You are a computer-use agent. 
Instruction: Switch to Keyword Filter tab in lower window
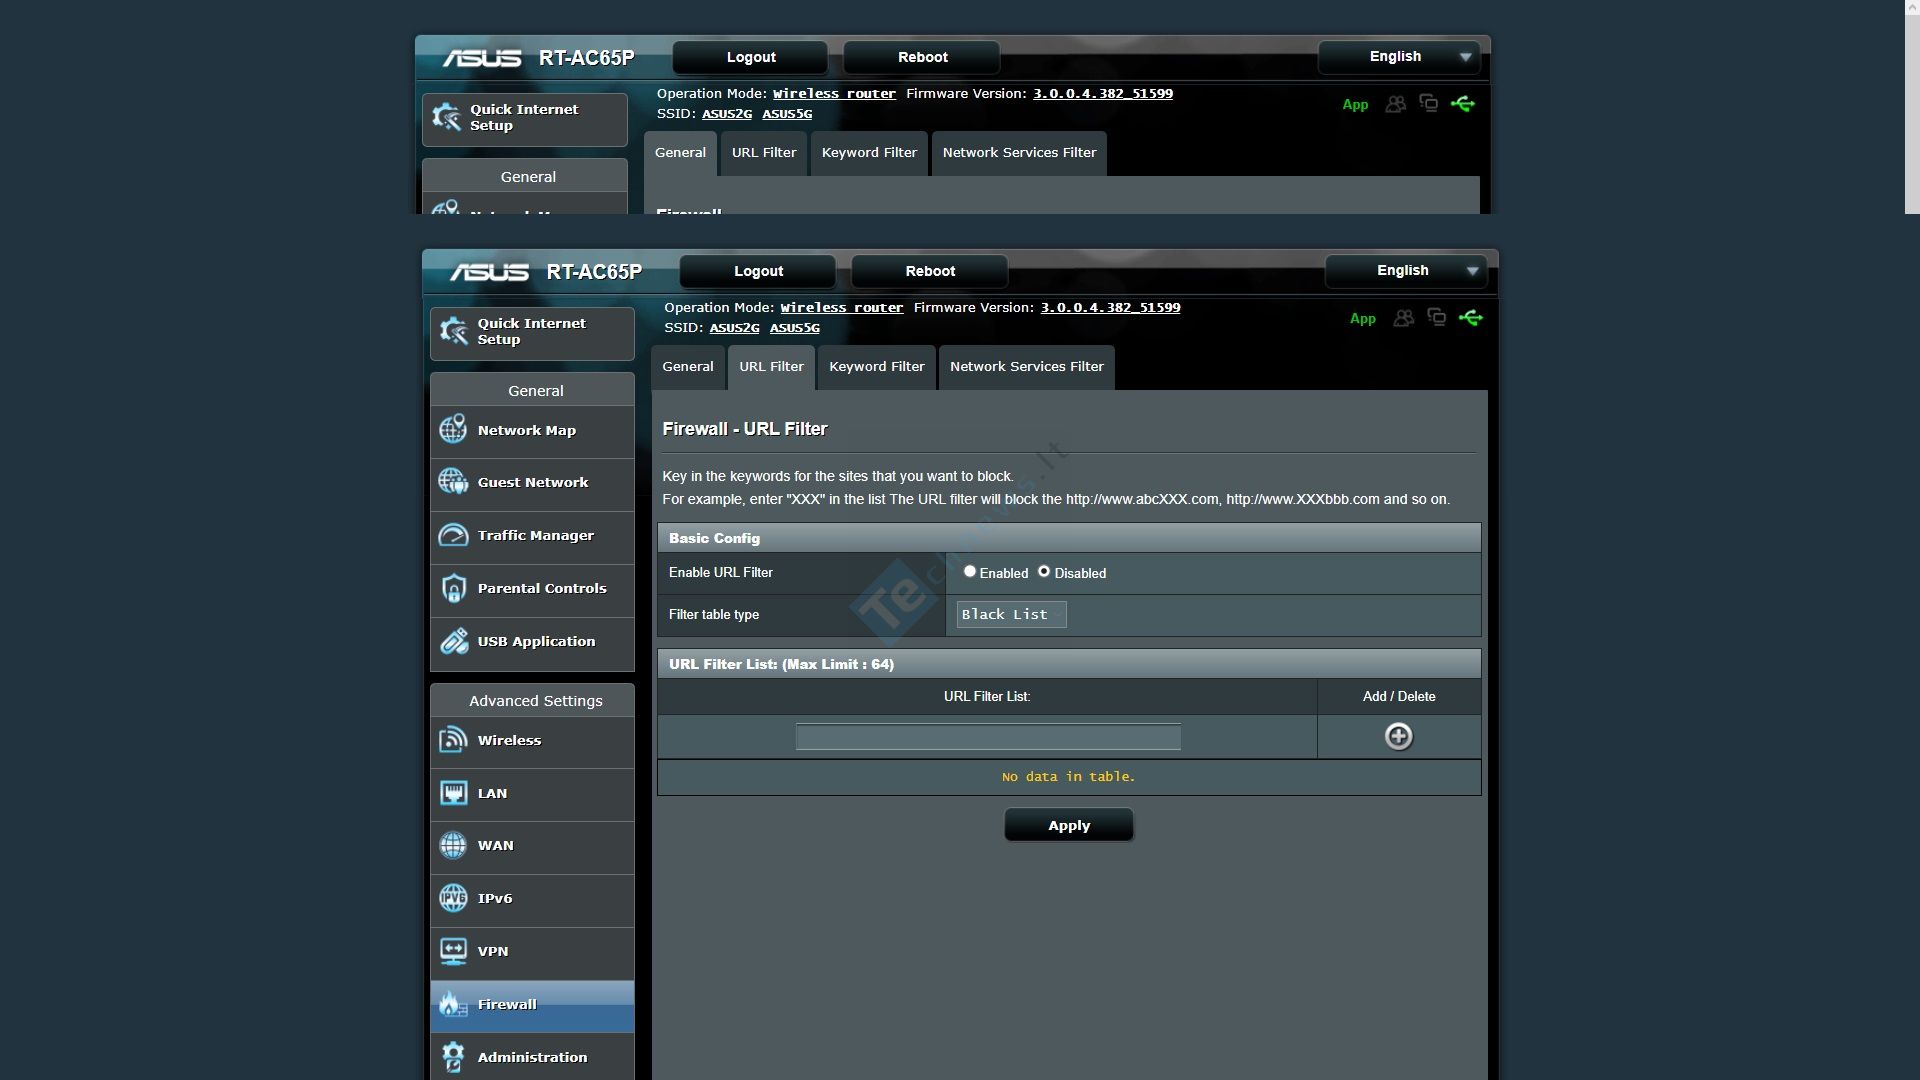[877, 367]
